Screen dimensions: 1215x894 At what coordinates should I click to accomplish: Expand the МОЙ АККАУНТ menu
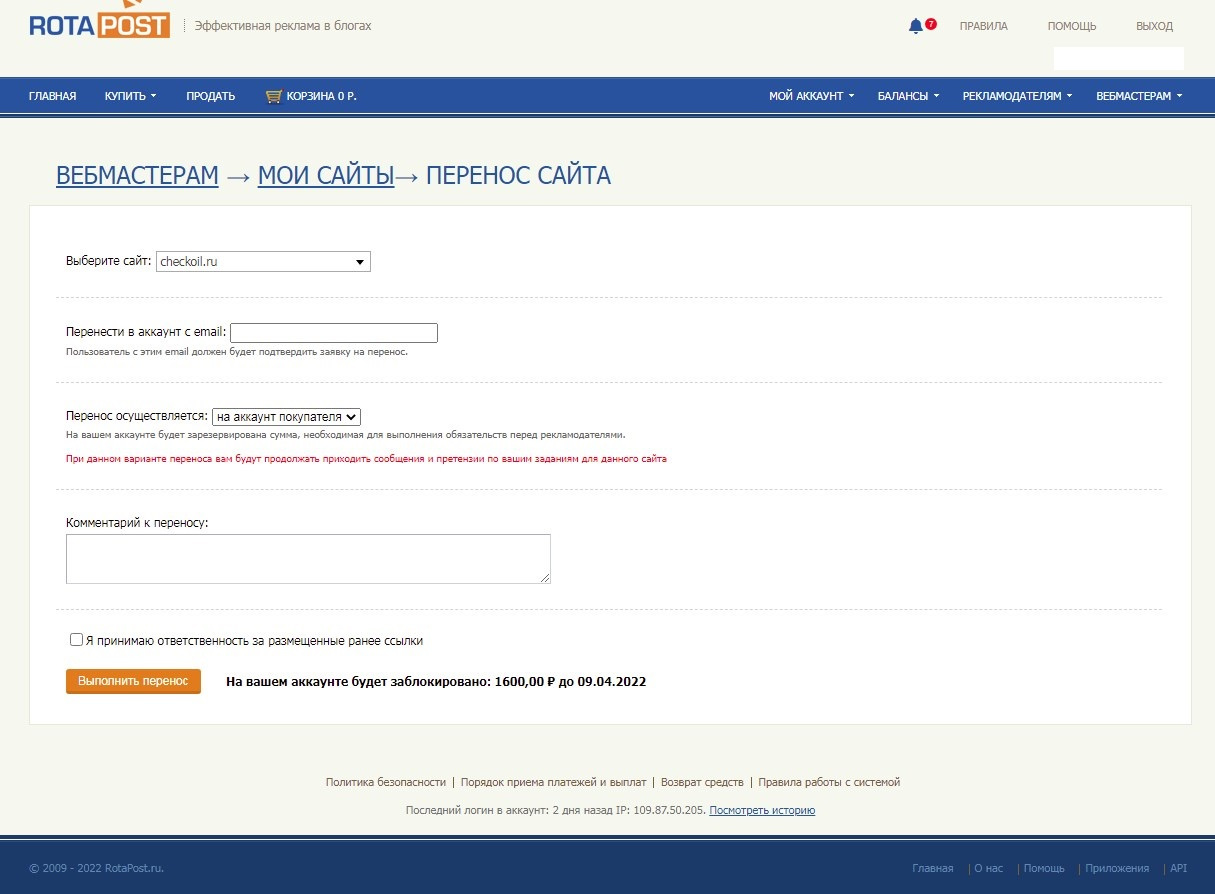point(811,96)
